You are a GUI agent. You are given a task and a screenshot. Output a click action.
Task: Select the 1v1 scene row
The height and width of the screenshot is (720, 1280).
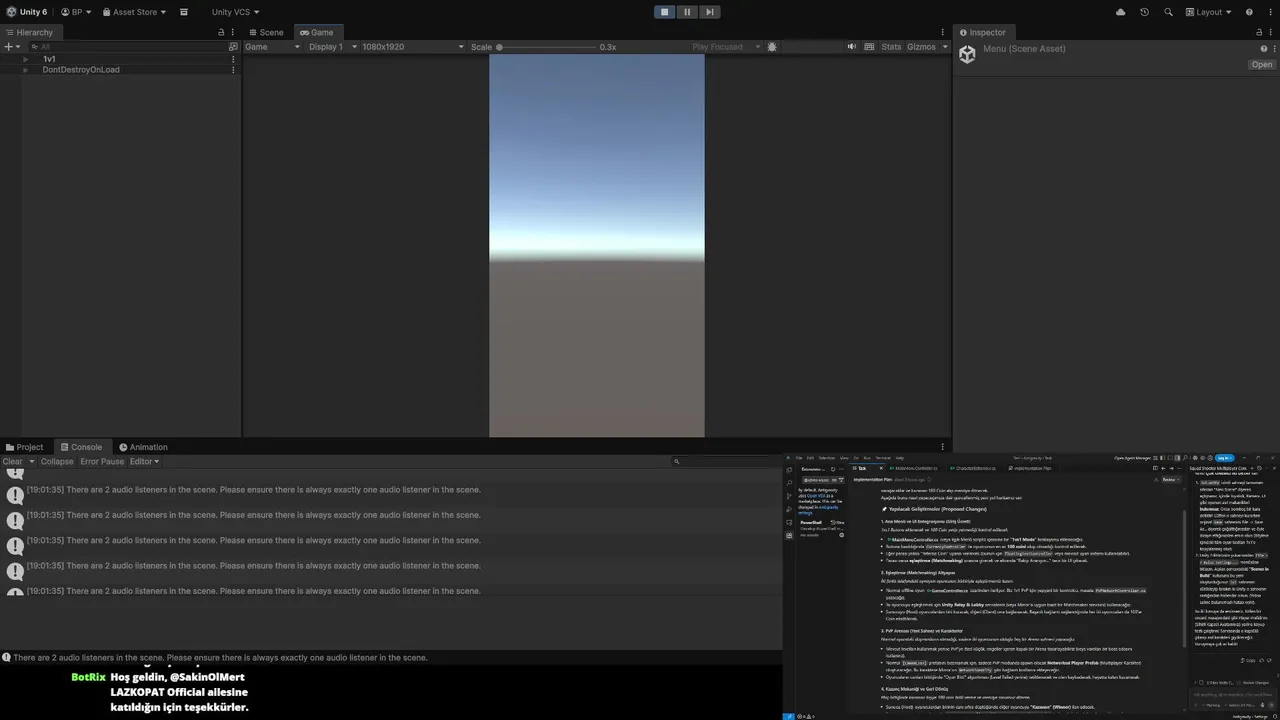120,59
